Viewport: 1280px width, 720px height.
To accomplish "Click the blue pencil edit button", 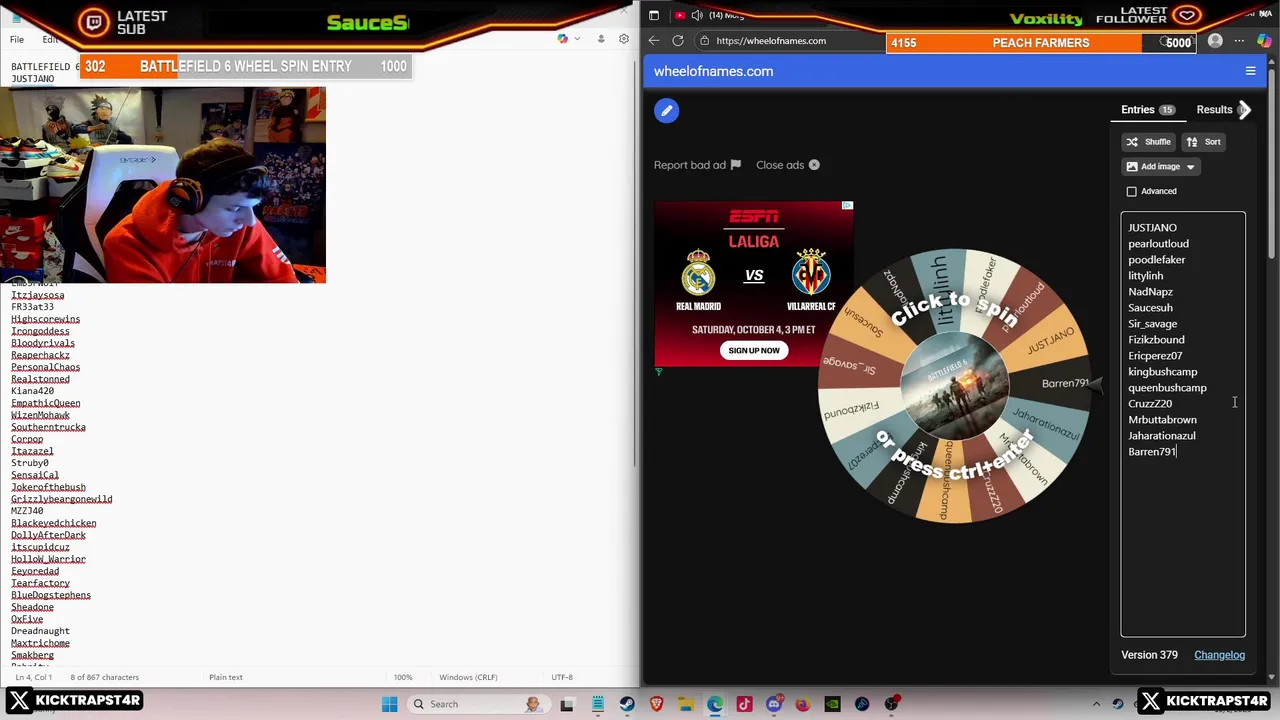I will point(666,111).
